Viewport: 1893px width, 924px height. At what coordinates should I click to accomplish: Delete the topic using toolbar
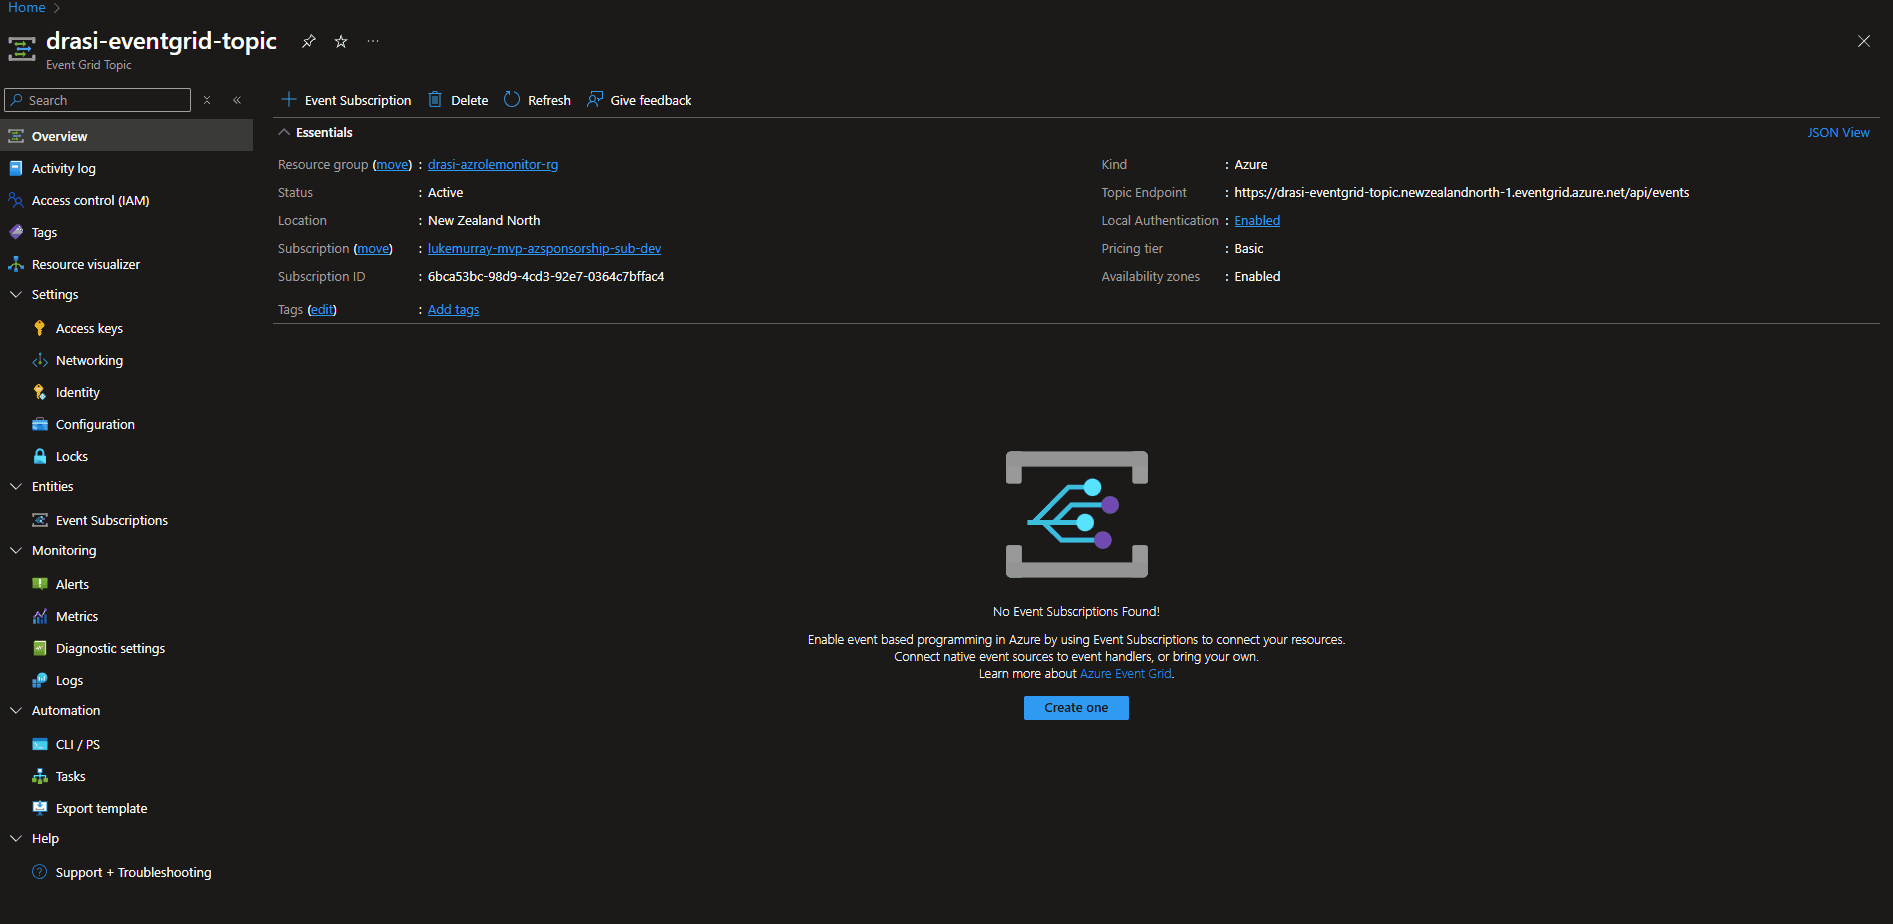[x=458, y=100]
